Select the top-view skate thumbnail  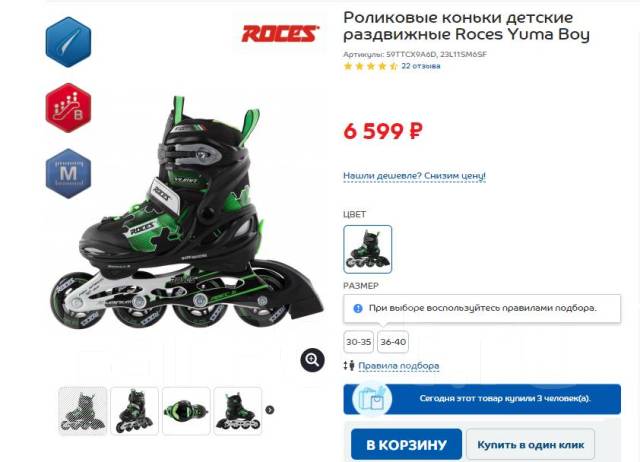click(x=186, y=411)
